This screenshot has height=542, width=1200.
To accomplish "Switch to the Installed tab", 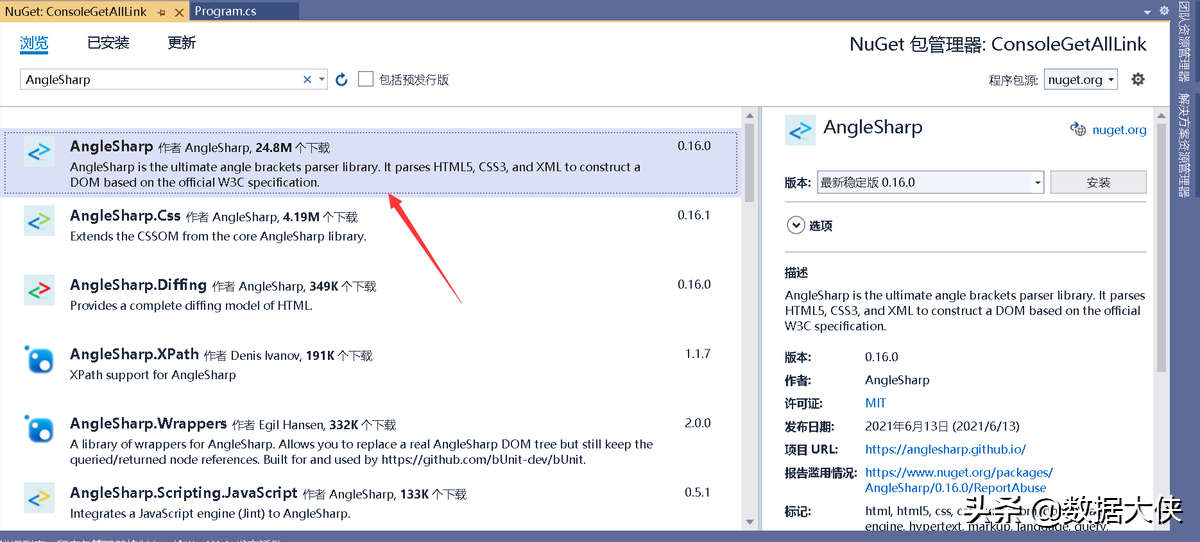I will [108, 43].
